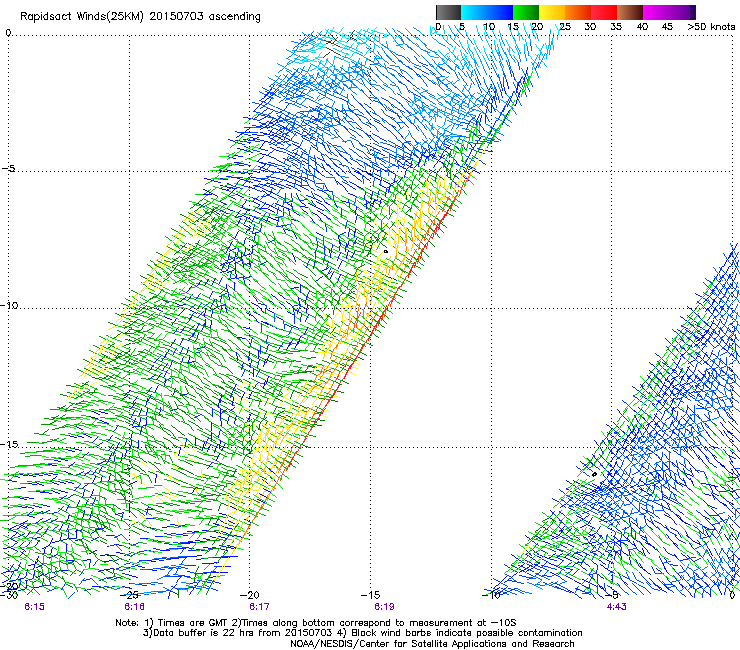
Task: Click the longitude label '-20' on bottom axis
Action: click(250, 595)
